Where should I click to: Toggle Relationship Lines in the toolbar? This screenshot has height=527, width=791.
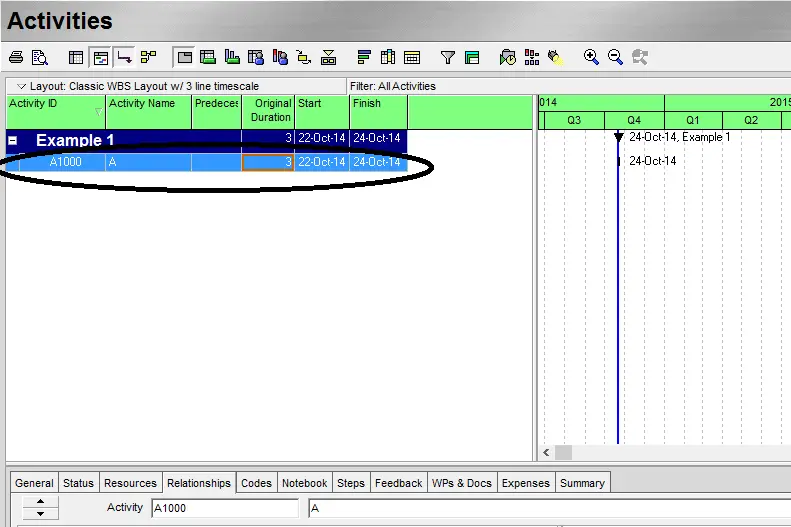(x=124, y=57)
